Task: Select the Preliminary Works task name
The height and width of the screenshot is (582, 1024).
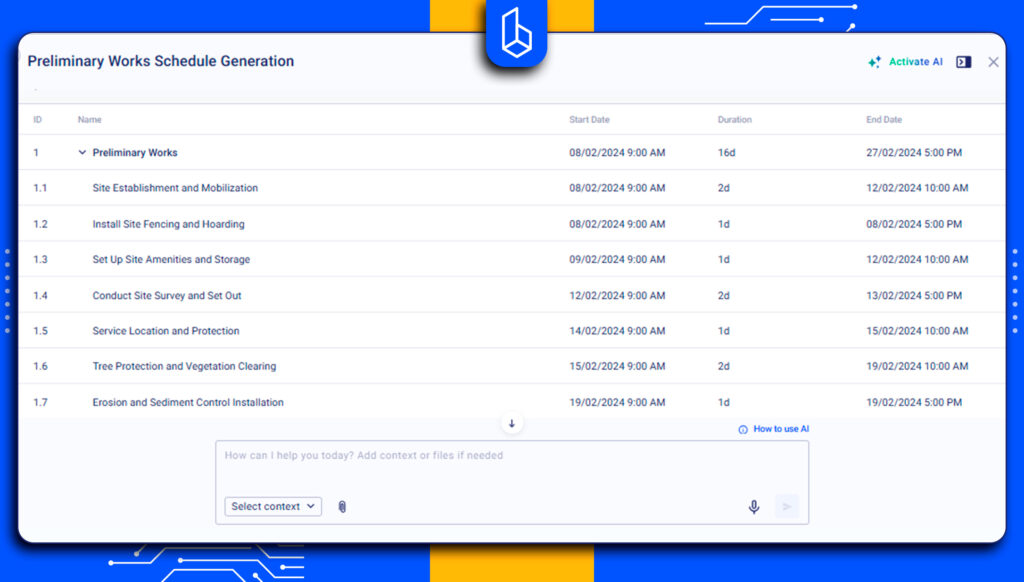Action: 135,152
